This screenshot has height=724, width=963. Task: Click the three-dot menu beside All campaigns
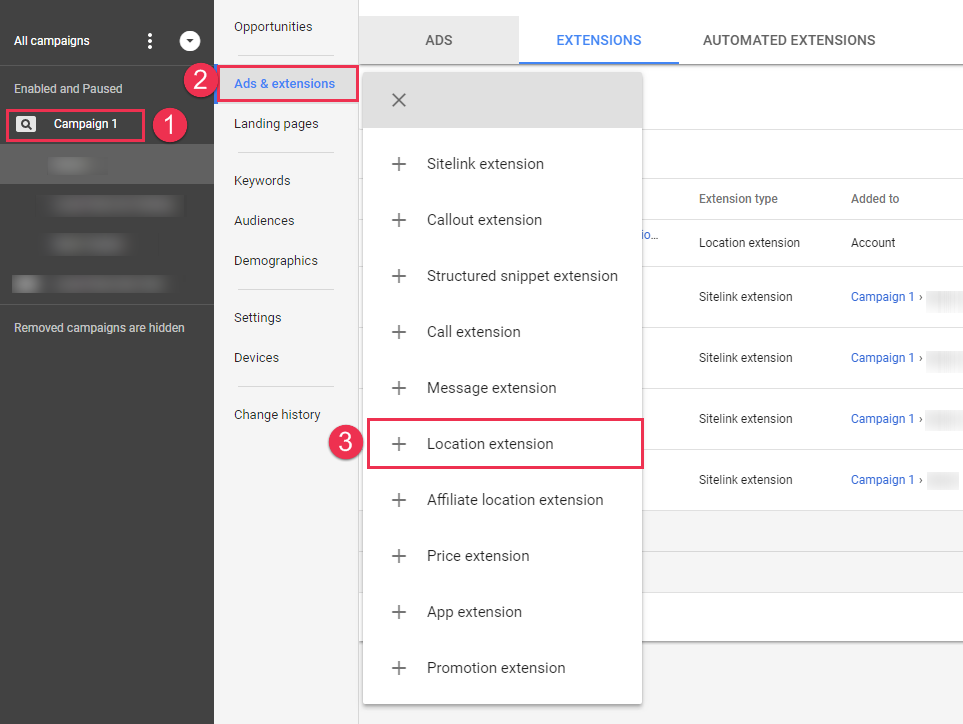(150, 41)
